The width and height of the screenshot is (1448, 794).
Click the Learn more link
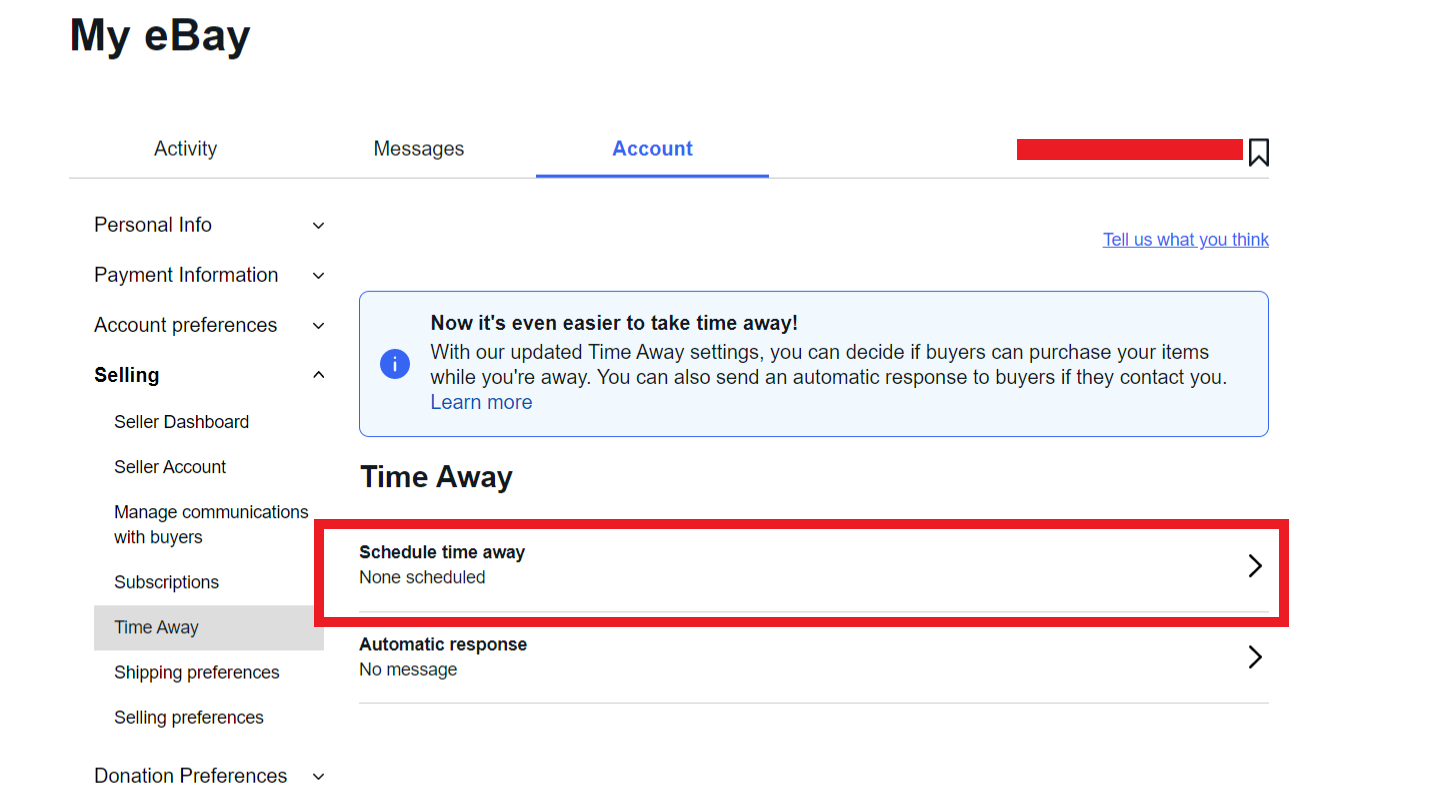[x=481, y=402]
